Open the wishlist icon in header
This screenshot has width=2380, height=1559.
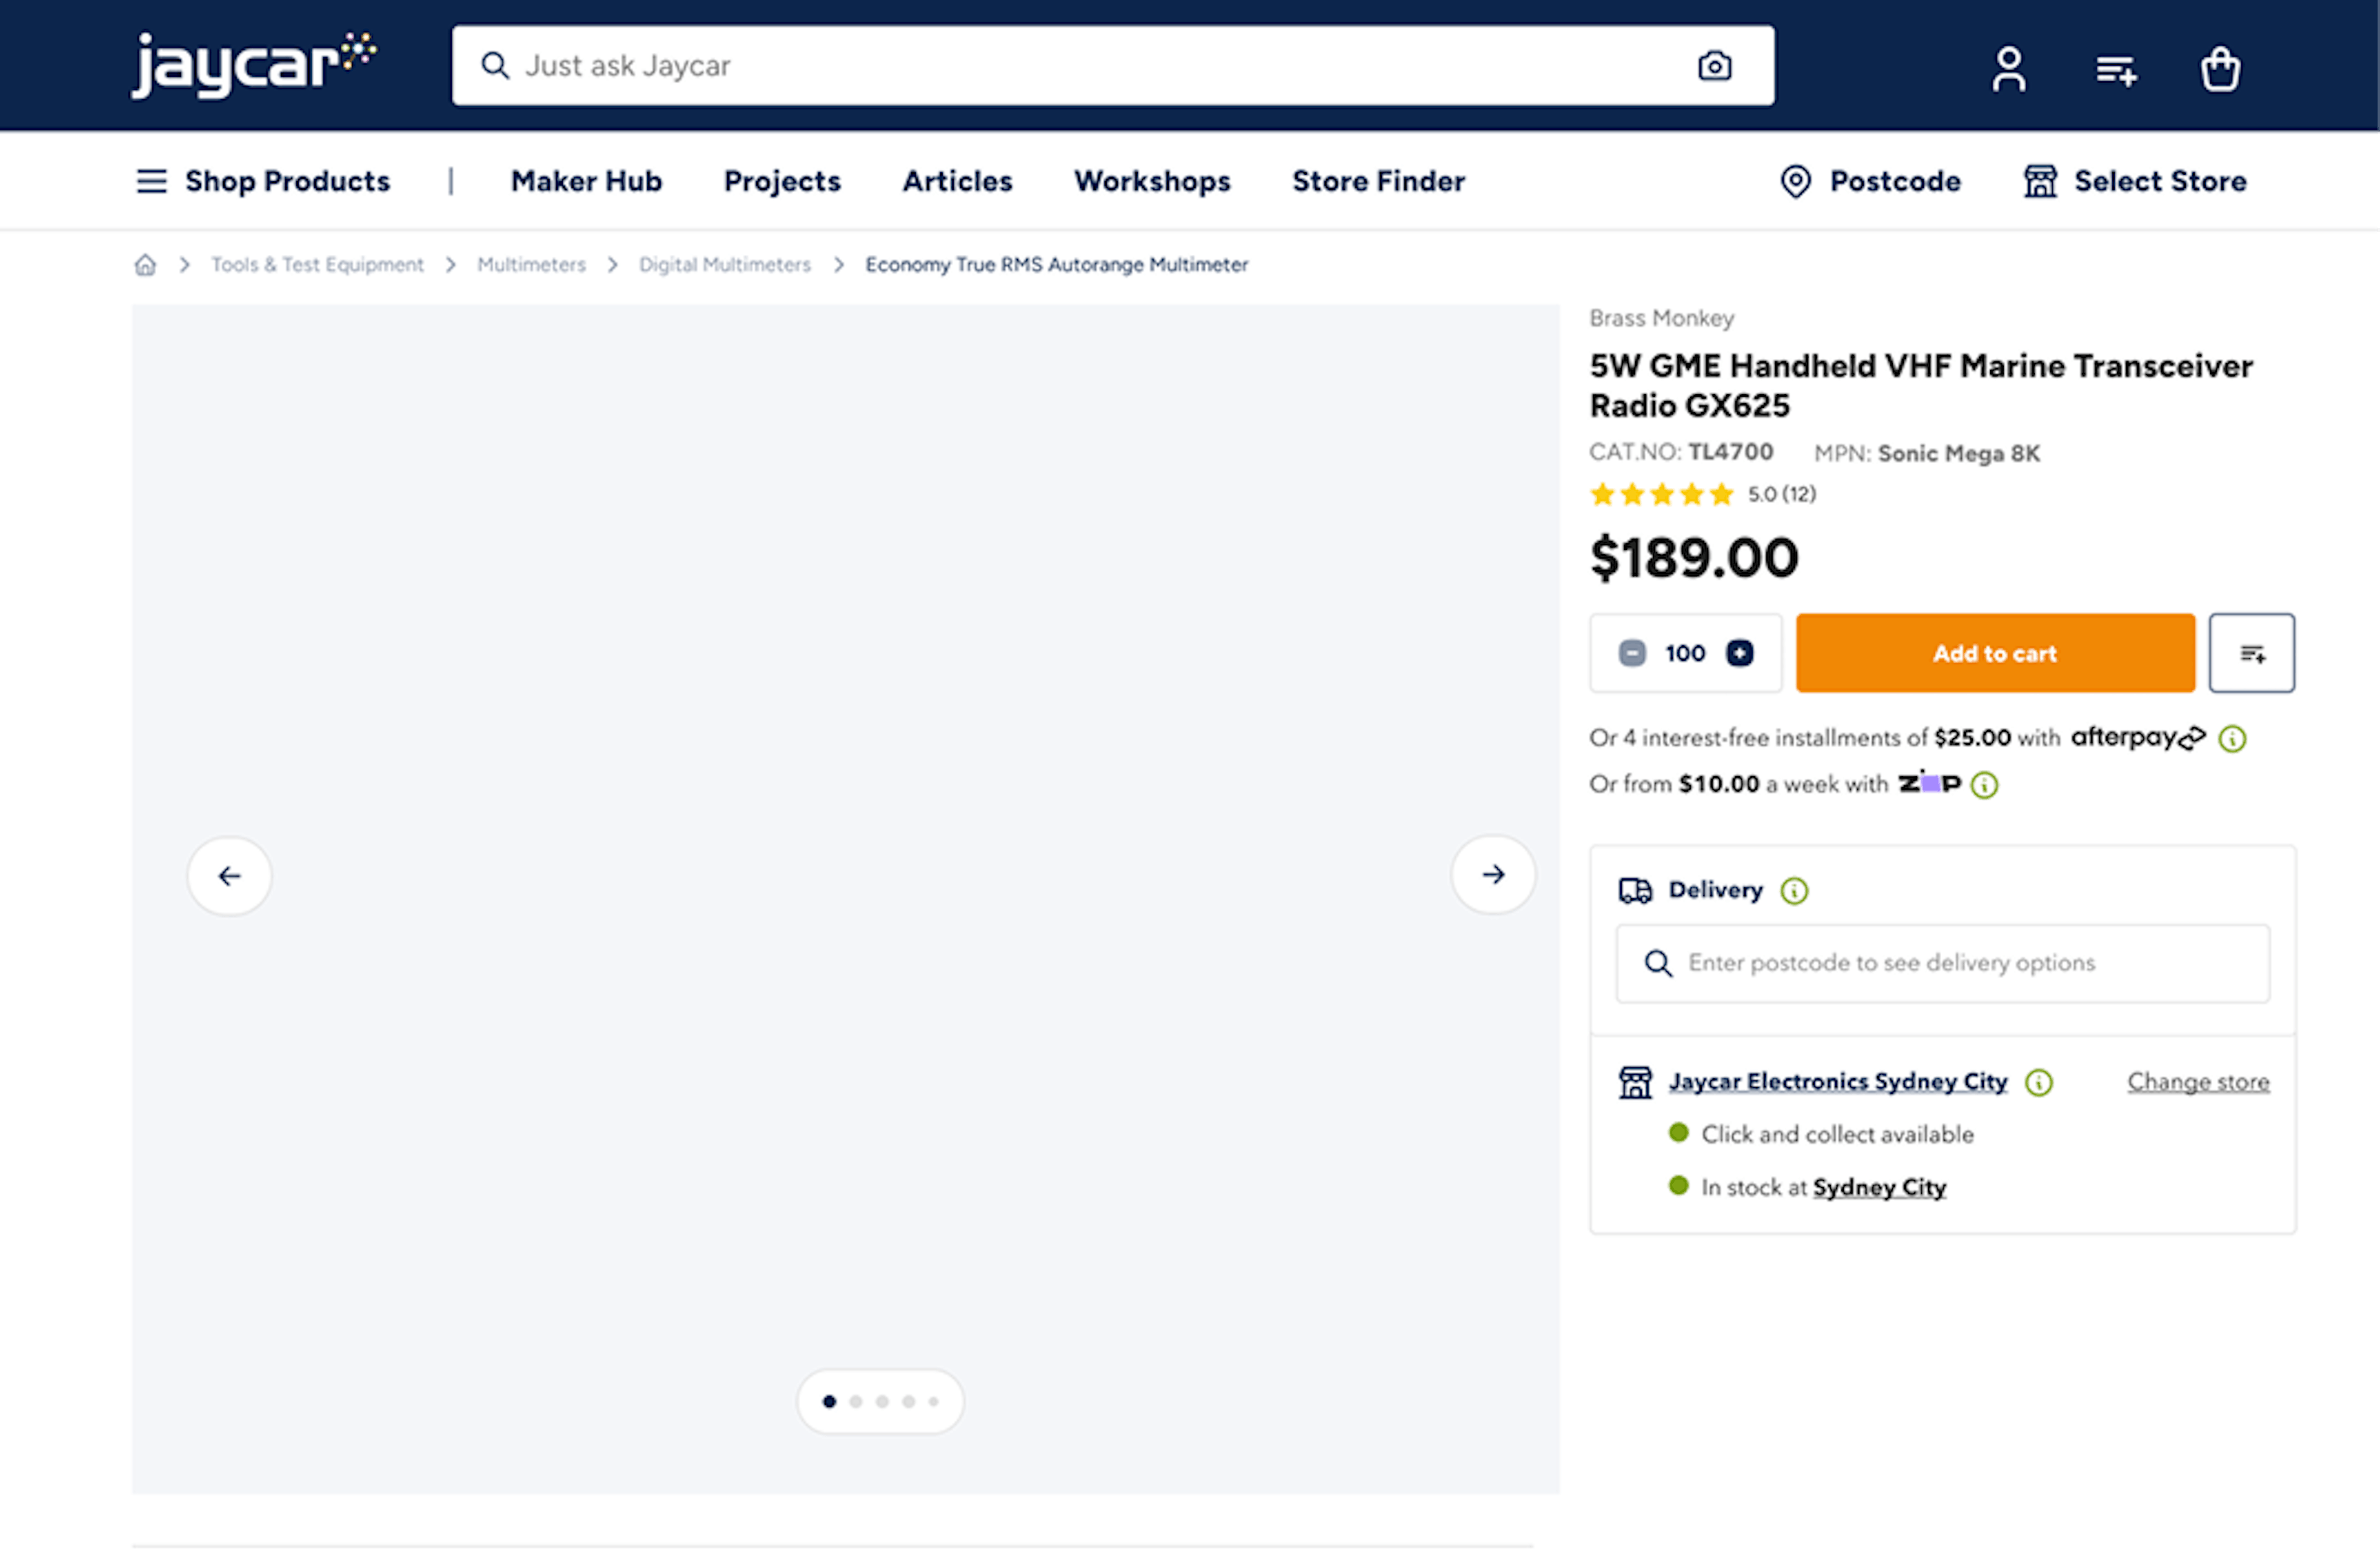2115,70
